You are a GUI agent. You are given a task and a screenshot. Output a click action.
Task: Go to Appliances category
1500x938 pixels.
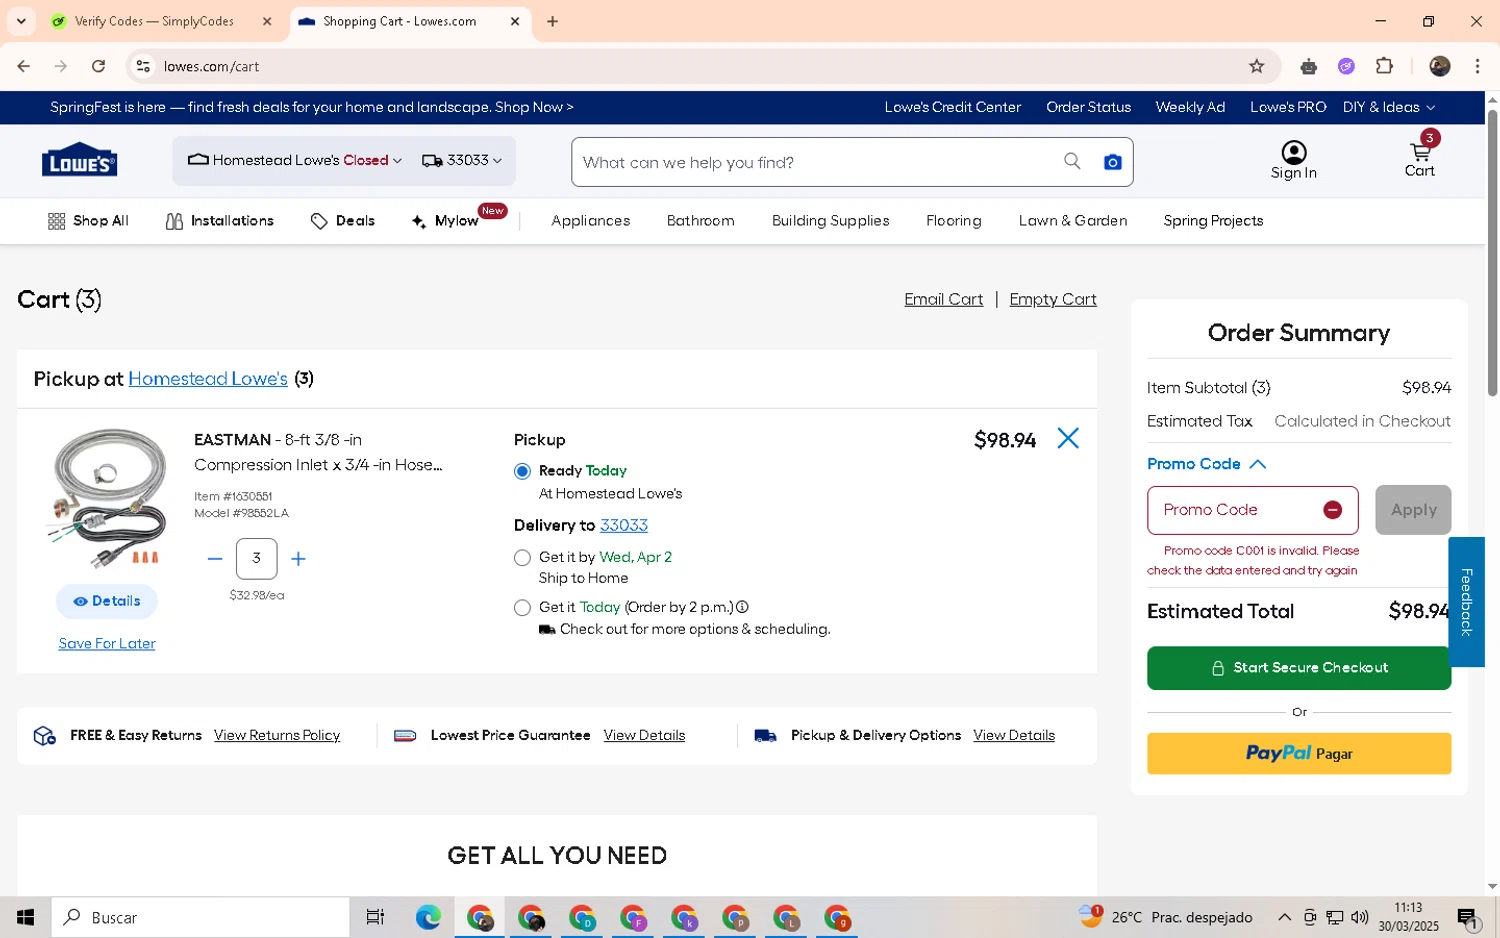coord(590,221)
